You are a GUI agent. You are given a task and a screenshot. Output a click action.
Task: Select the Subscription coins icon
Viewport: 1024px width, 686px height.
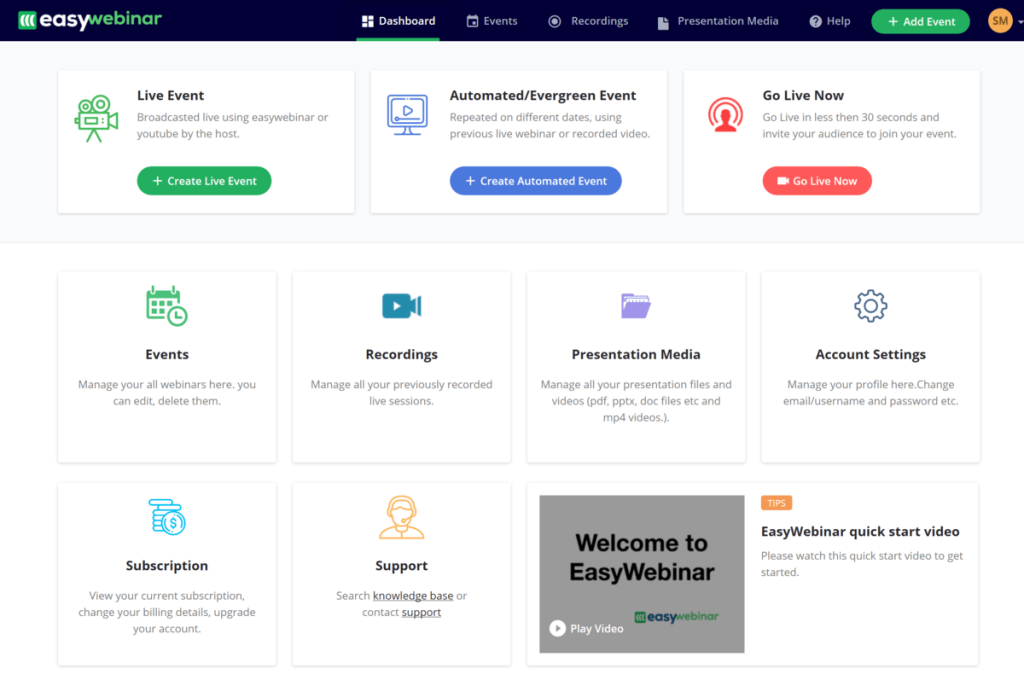166,517
